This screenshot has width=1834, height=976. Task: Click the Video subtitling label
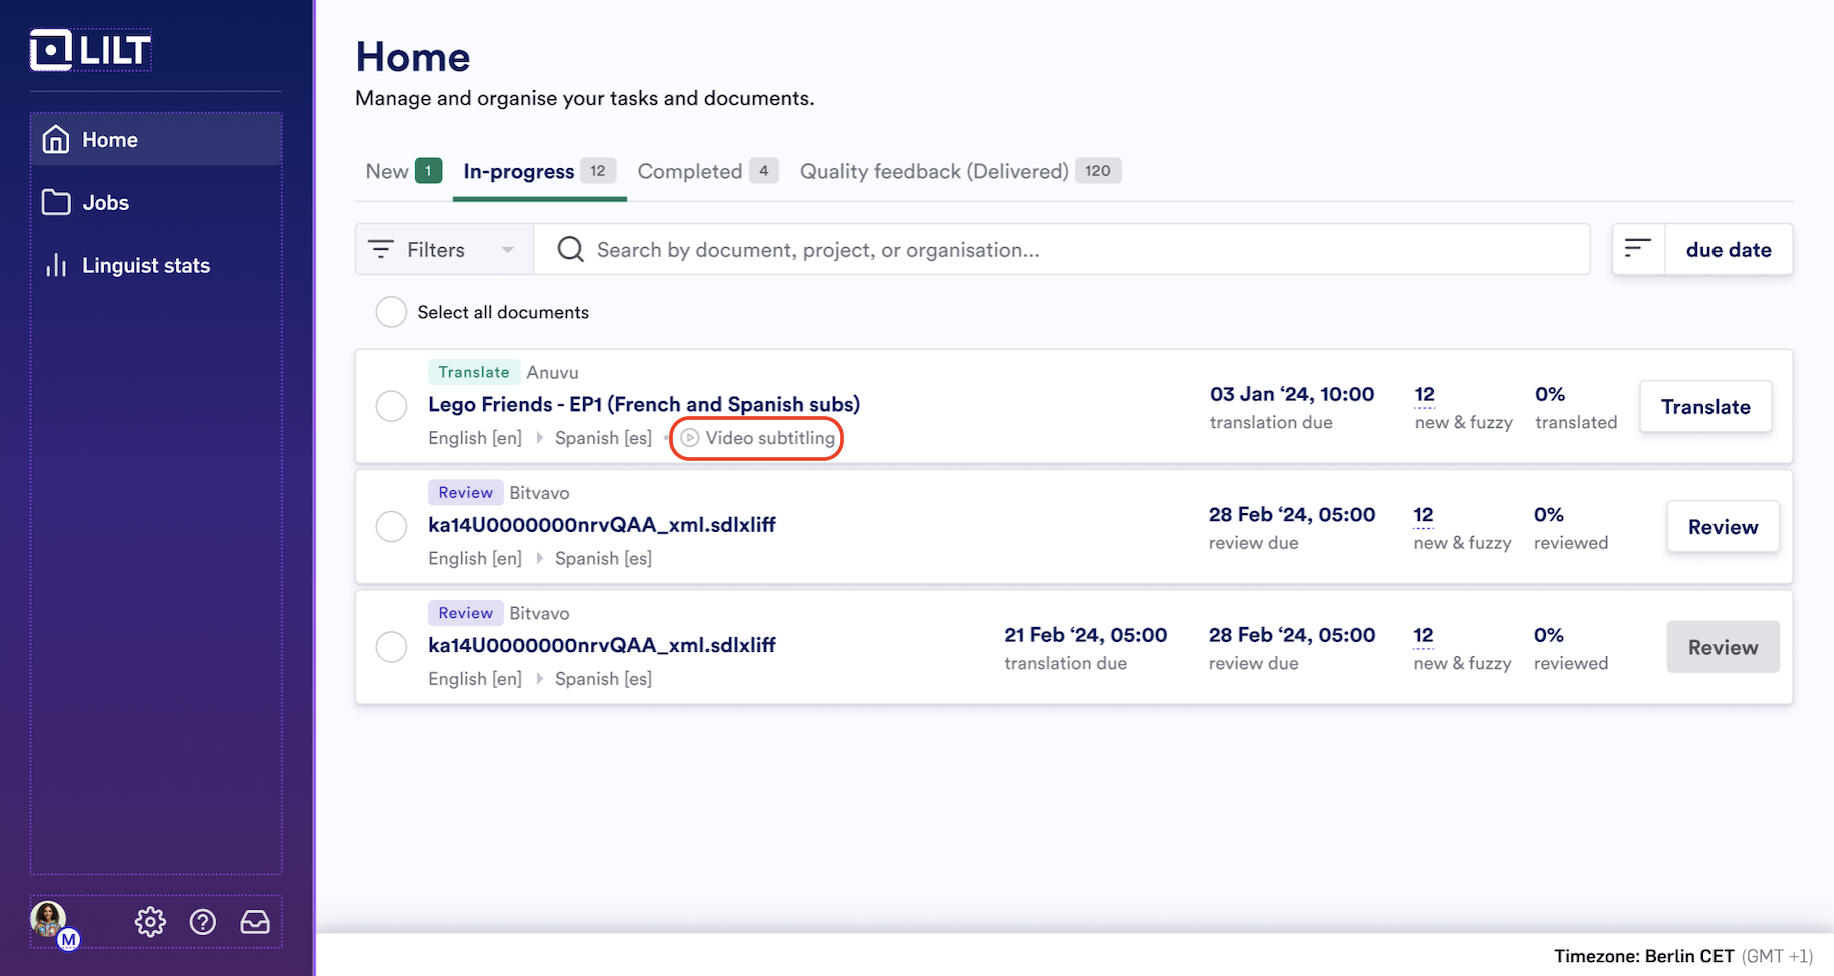(770, 438)
